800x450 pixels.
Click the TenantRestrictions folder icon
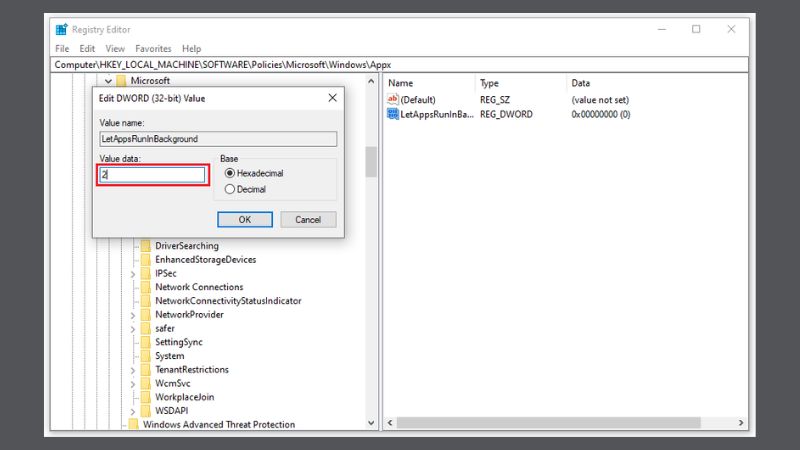pyautogui.click(x=146, y=370)
